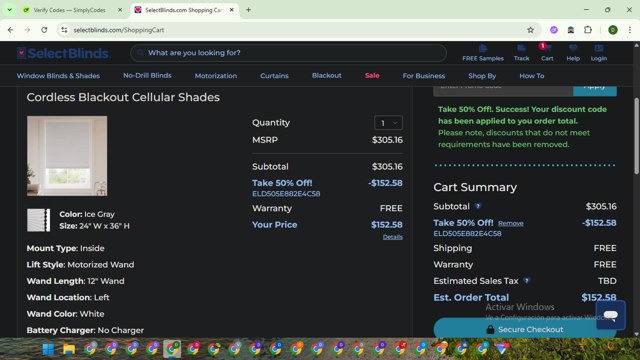The height and width of the screenshot is (360, 640).
Task: Close the SelectBlinds Shopping Cart tab
Action: [231, 10]
